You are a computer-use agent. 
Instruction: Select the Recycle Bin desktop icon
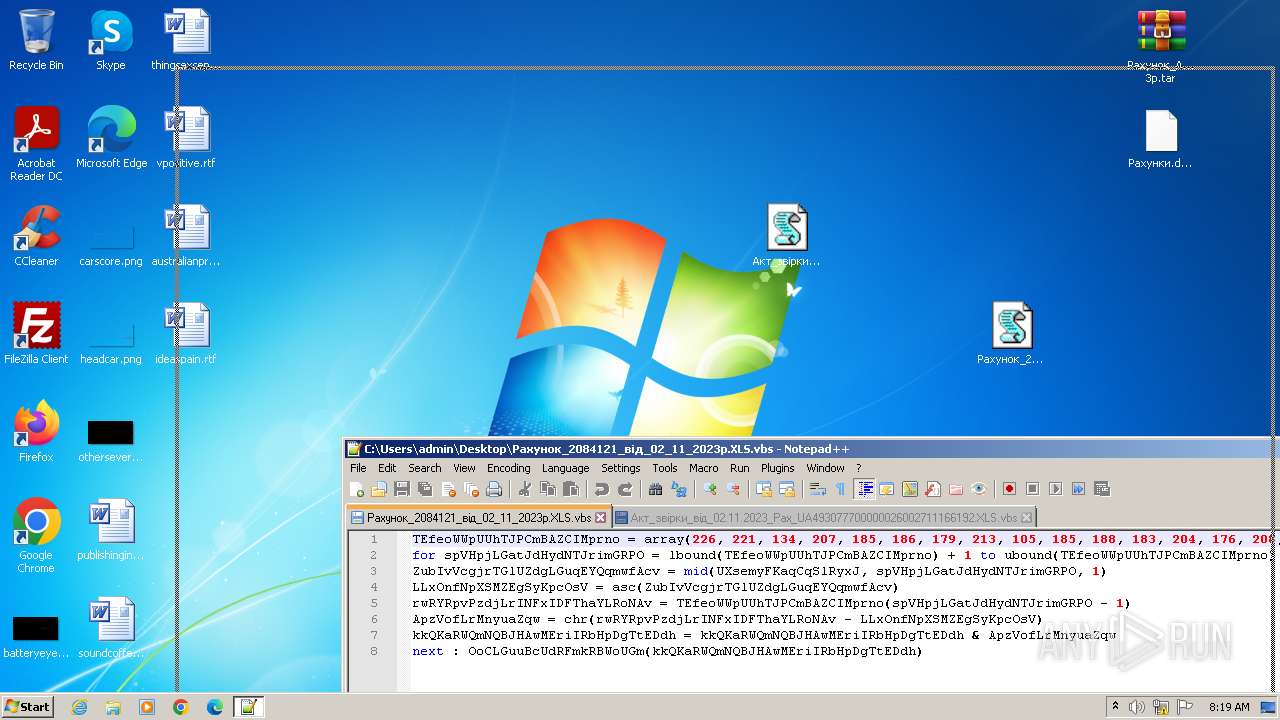pyautogui.click(x=36, y=40)
